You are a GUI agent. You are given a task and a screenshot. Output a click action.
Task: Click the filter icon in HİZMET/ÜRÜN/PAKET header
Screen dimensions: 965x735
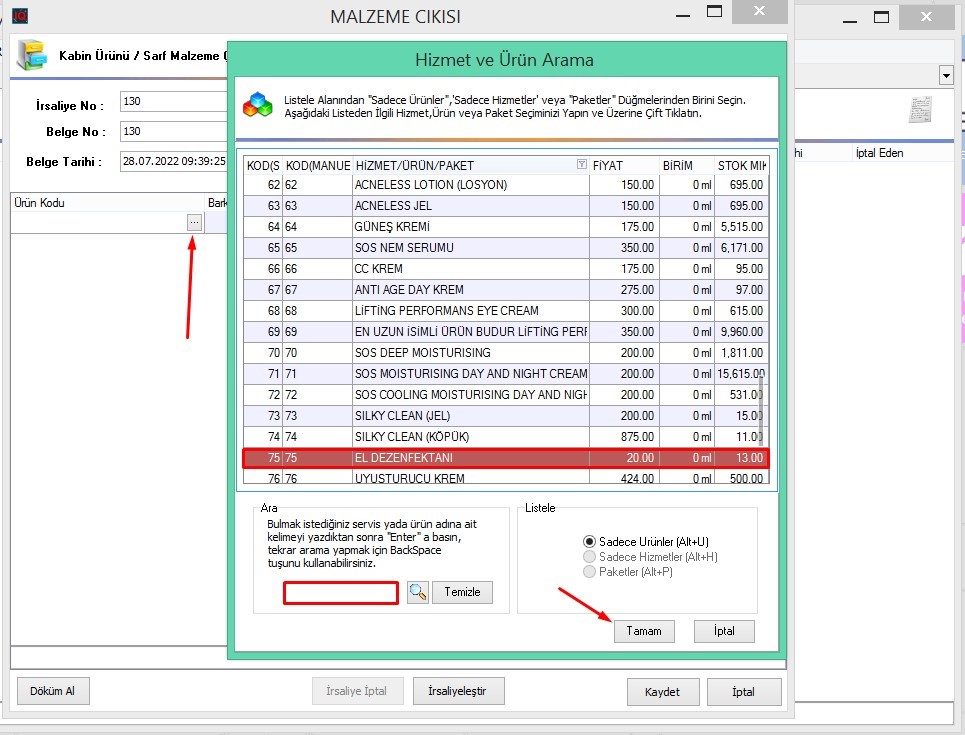point(582,165)
